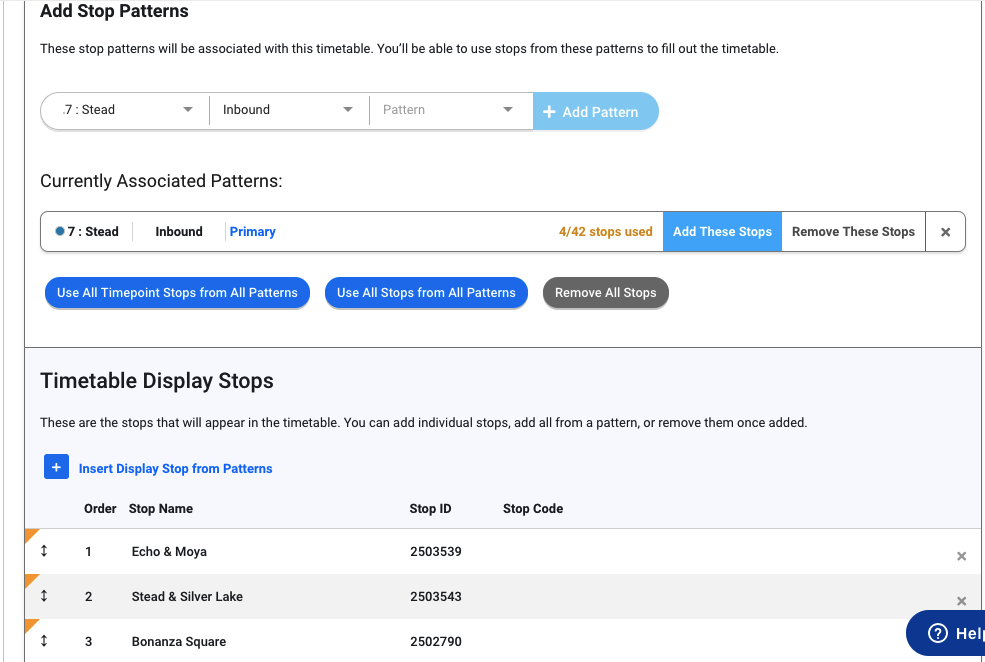Click reorder handle for Bonanza Square
Viewport: 985px width, 662px height.
point(44,641)
